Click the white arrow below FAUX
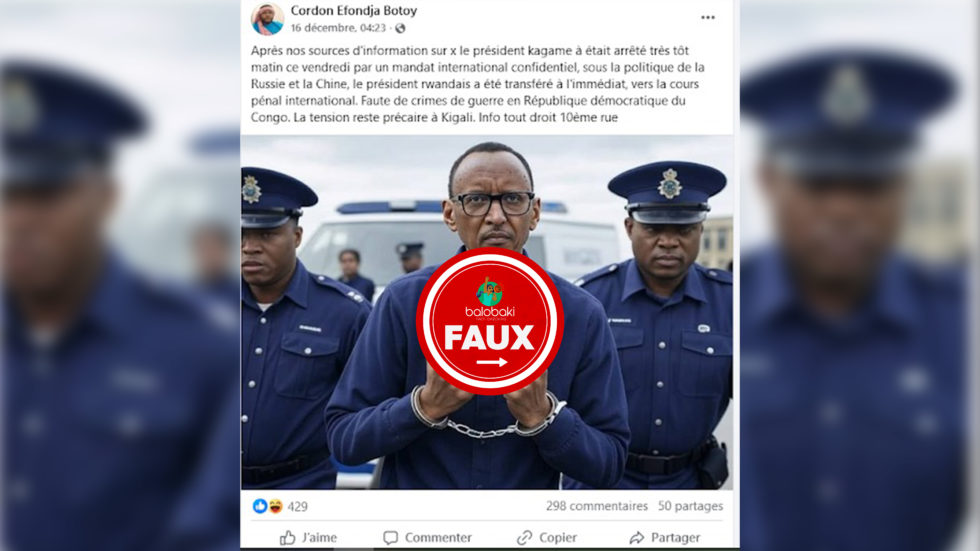This screenshot has width=980, height=551. (x=491, y=362)
